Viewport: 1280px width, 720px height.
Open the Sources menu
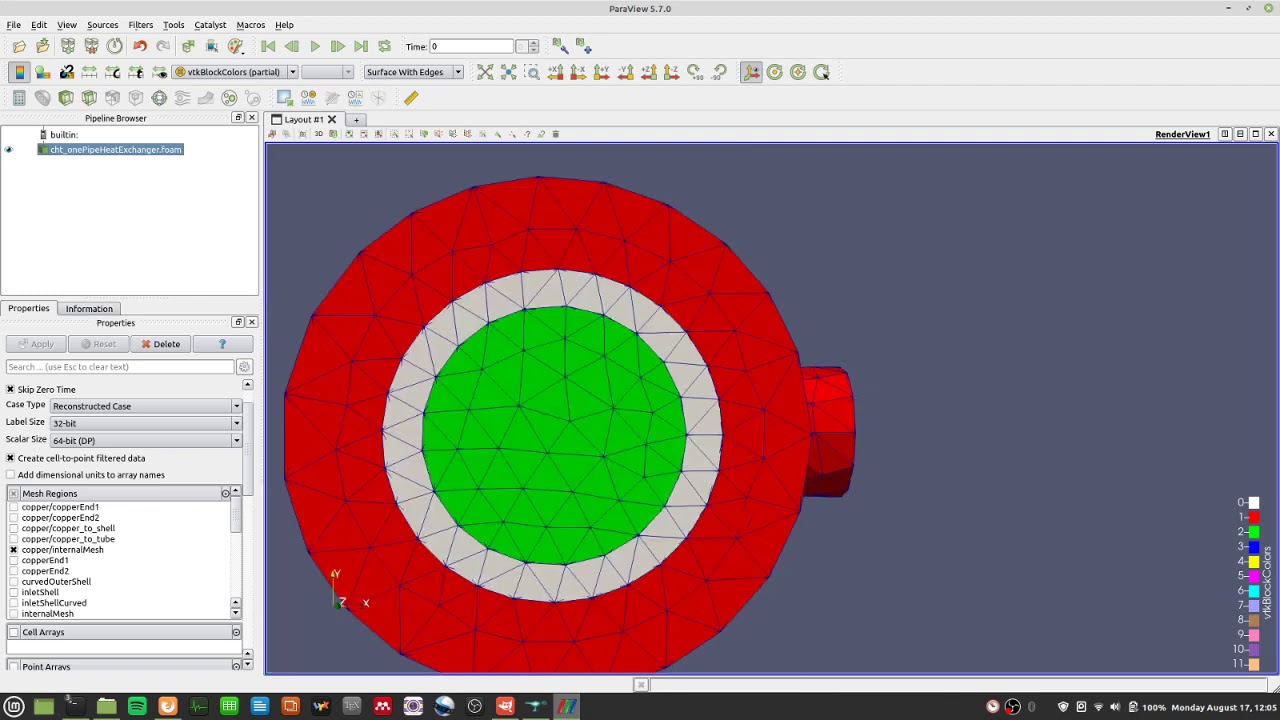pyautogui.click(x=102, y=25)
